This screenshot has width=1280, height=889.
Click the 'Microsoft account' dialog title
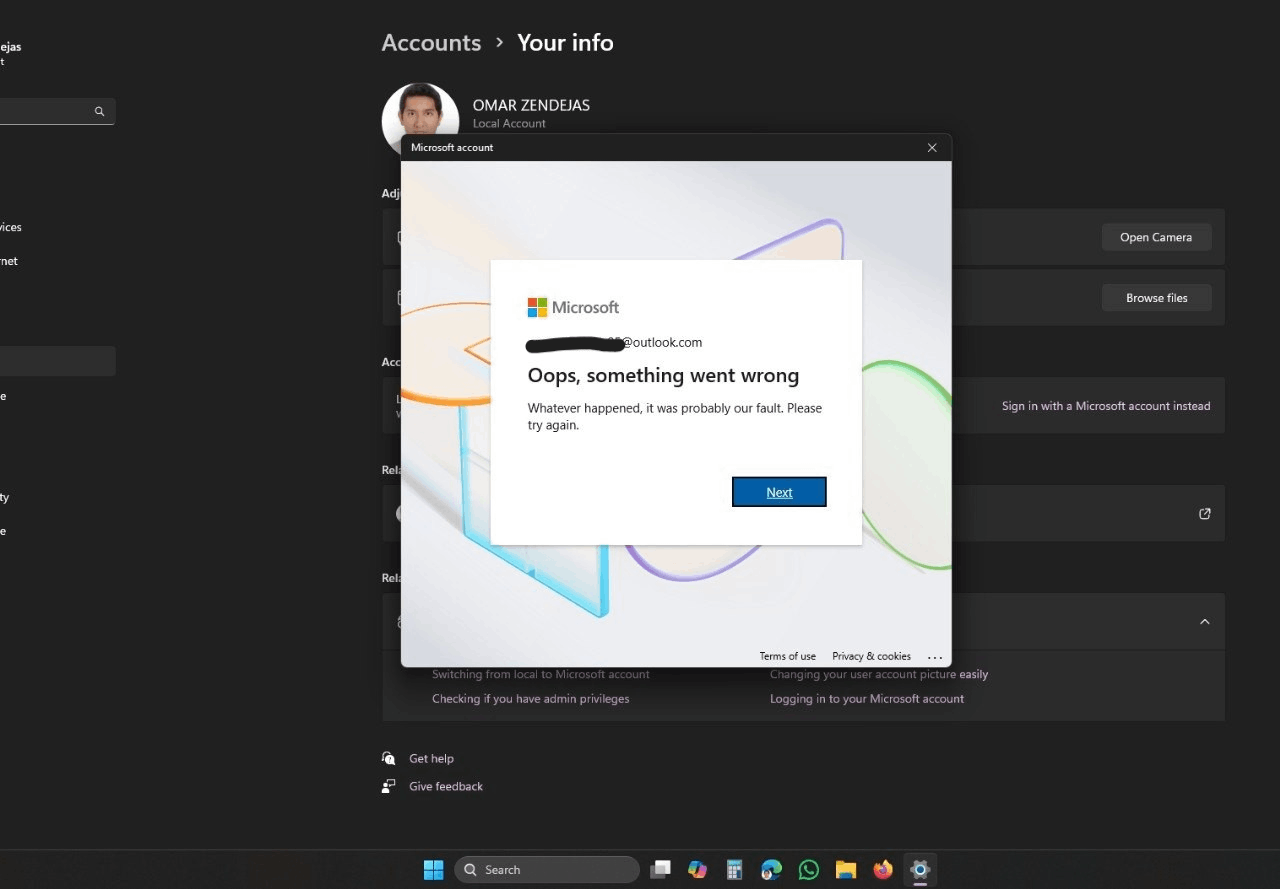[452, 148]
